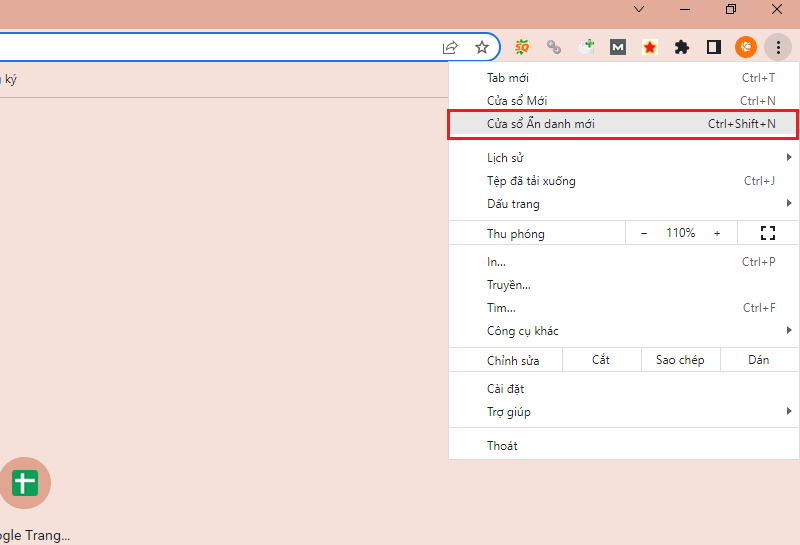
Task: Click the Dán button
Action: pos(758,360)
